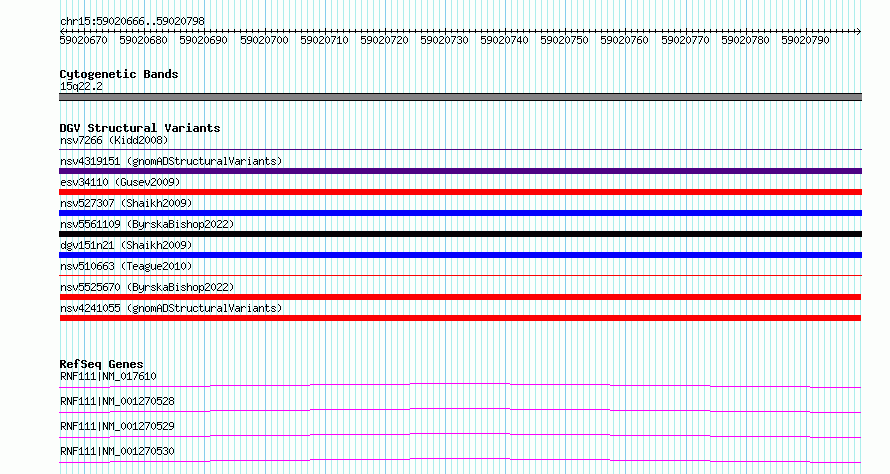Open variant nsv5525670 (ByrskaBishop2022) label

pyautogui.click(x=147, y=287)
